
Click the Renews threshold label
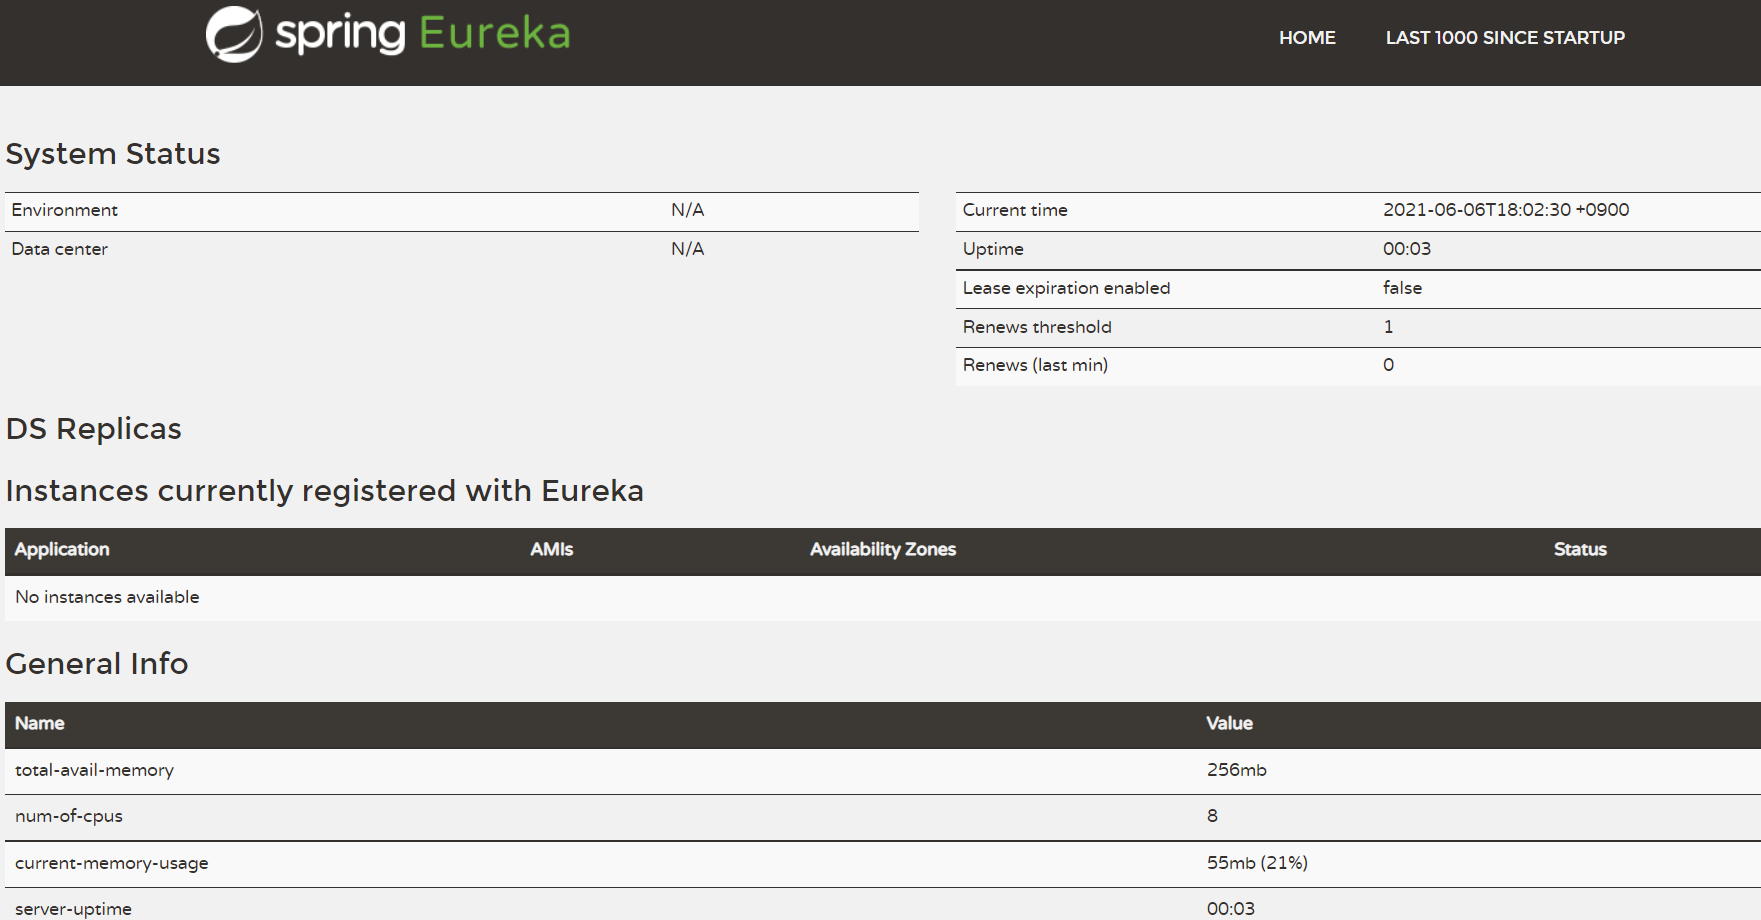coord(1037,327)
